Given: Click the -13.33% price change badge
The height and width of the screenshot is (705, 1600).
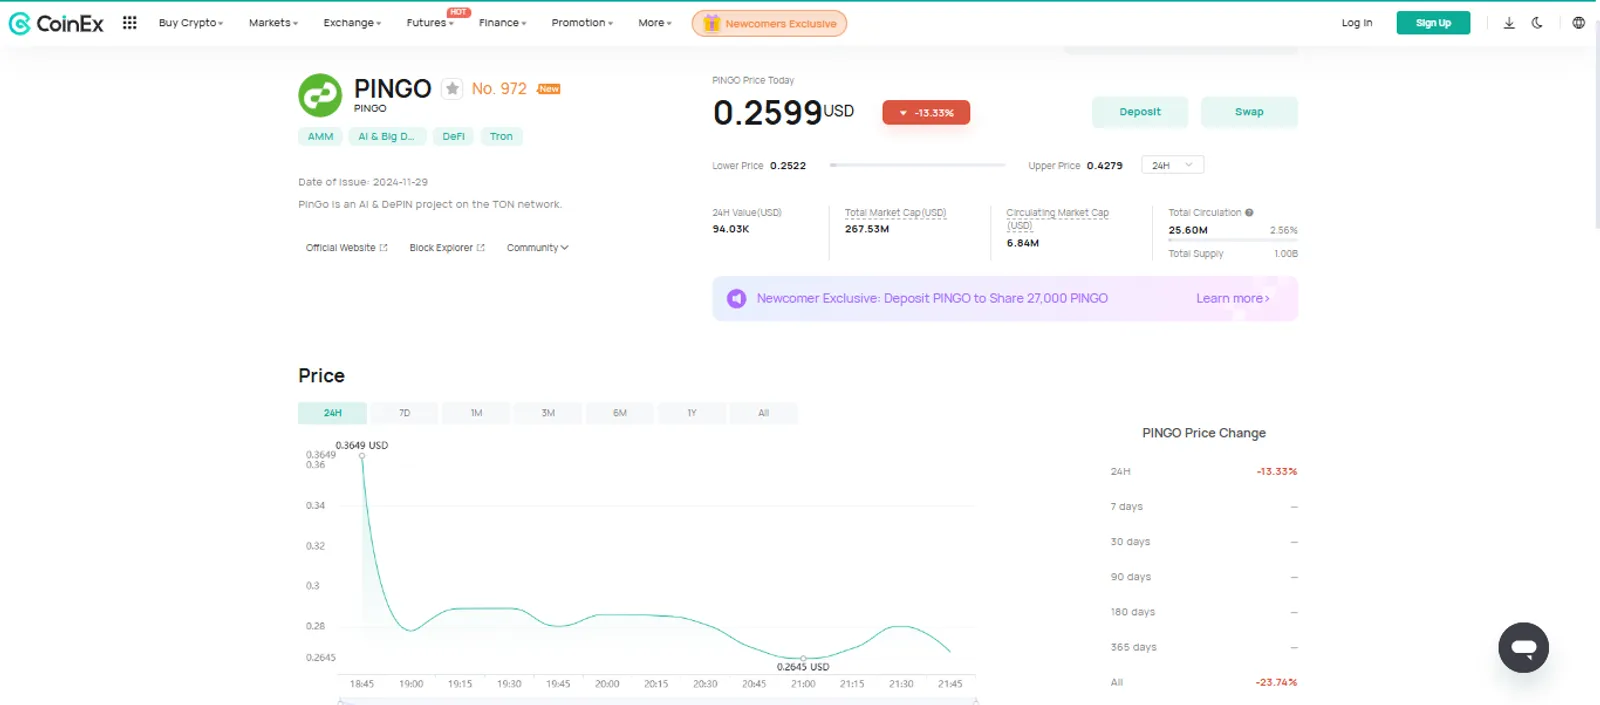Looking at the screenshot, I should click(926, 113).
